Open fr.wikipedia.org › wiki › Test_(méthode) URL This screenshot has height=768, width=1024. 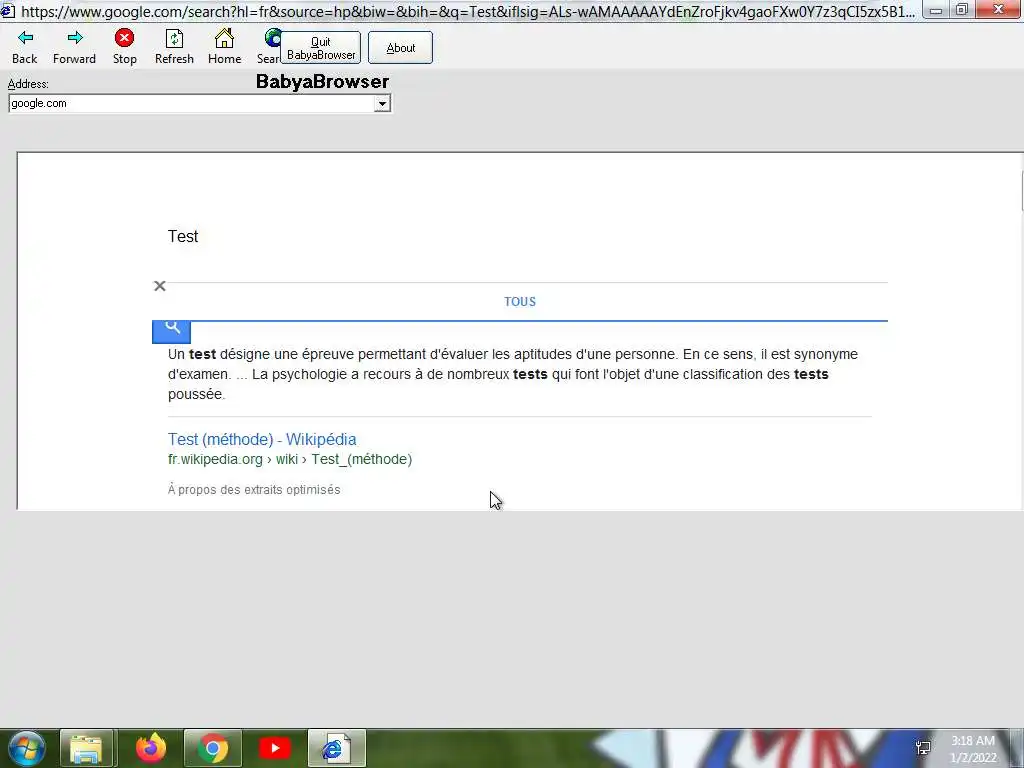[x=290, y=459]
